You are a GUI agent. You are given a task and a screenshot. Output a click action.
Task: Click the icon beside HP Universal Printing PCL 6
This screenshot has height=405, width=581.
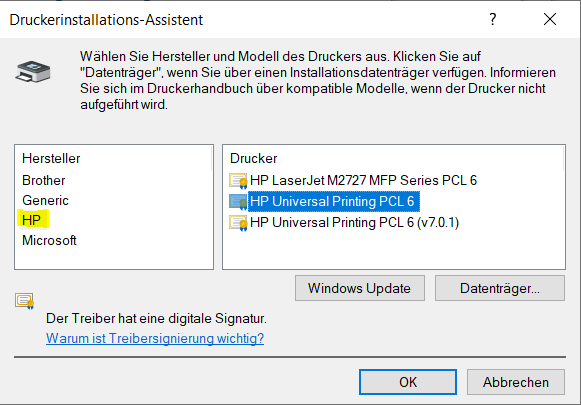pos(238,202)
